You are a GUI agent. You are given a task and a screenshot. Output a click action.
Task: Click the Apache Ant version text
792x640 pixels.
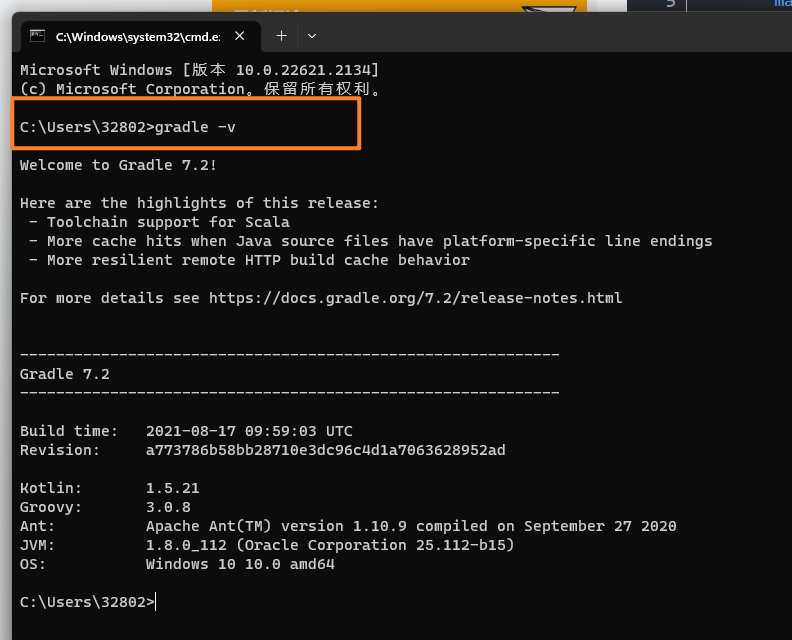click(x=410, y=526)
